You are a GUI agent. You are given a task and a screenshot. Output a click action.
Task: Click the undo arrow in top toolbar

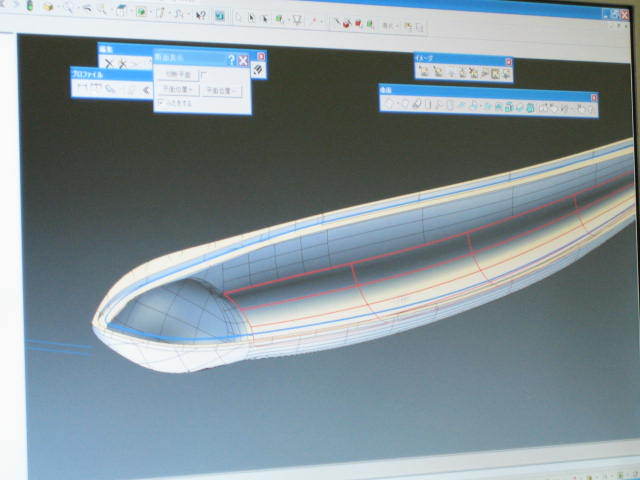[x=87, y=9]
